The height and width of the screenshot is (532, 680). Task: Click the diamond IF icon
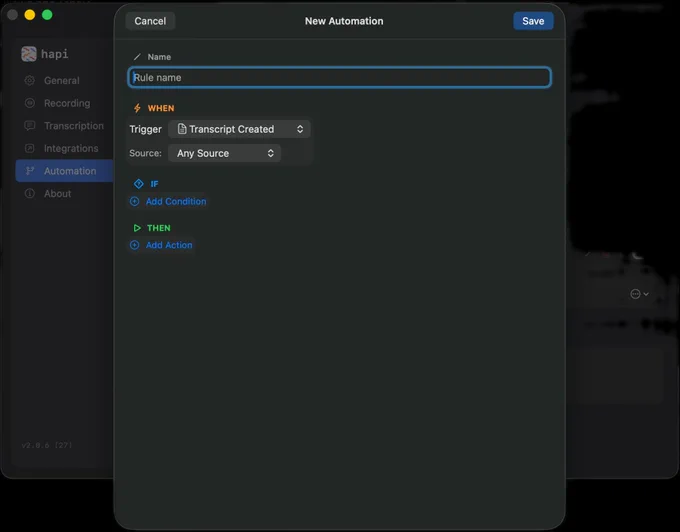[138, 184]
